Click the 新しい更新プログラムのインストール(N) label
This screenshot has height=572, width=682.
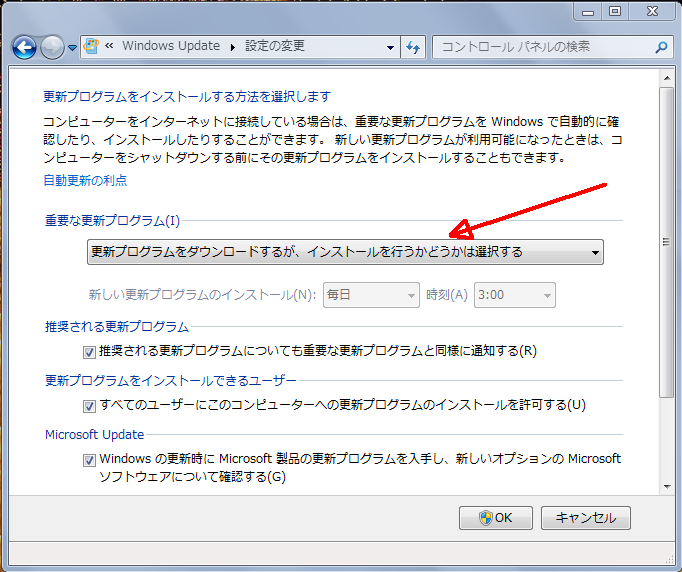pyautogui.click(x=202, y=295)
